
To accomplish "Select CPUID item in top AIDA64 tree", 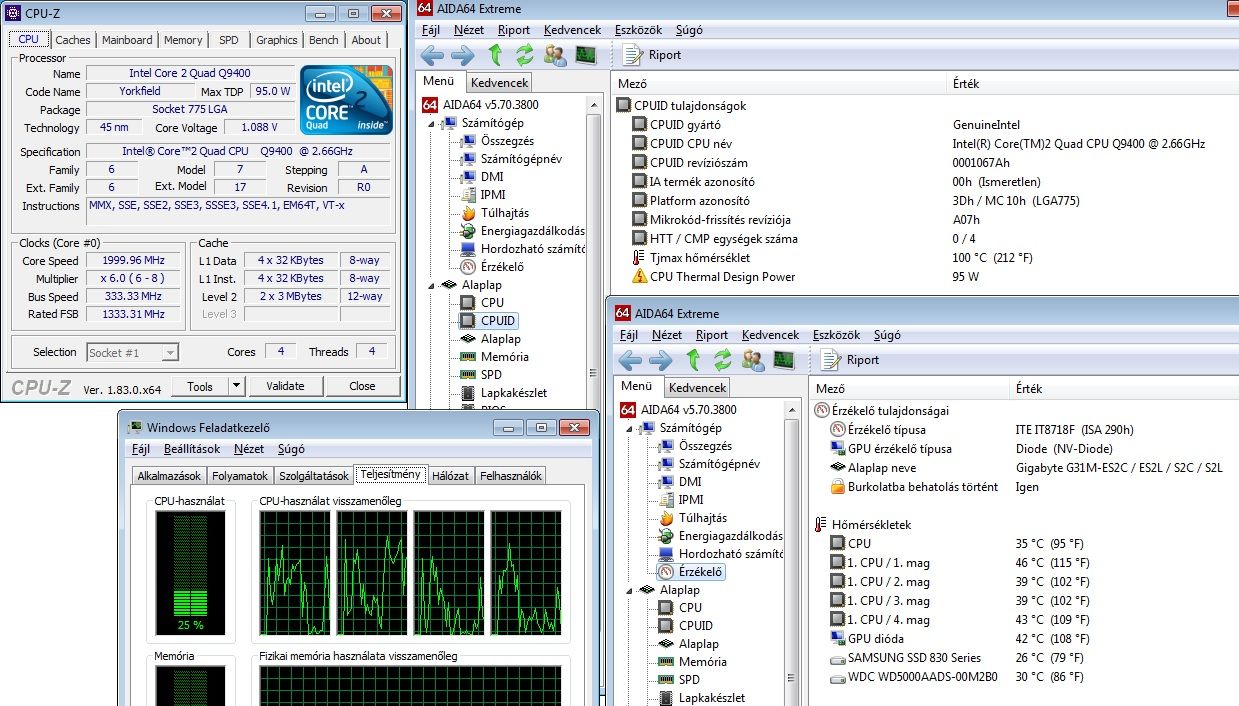I will [x=488, y=321].
